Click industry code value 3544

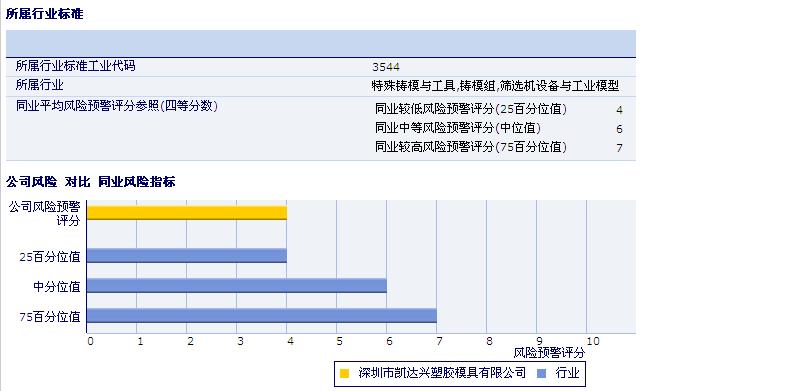point(386,68)
